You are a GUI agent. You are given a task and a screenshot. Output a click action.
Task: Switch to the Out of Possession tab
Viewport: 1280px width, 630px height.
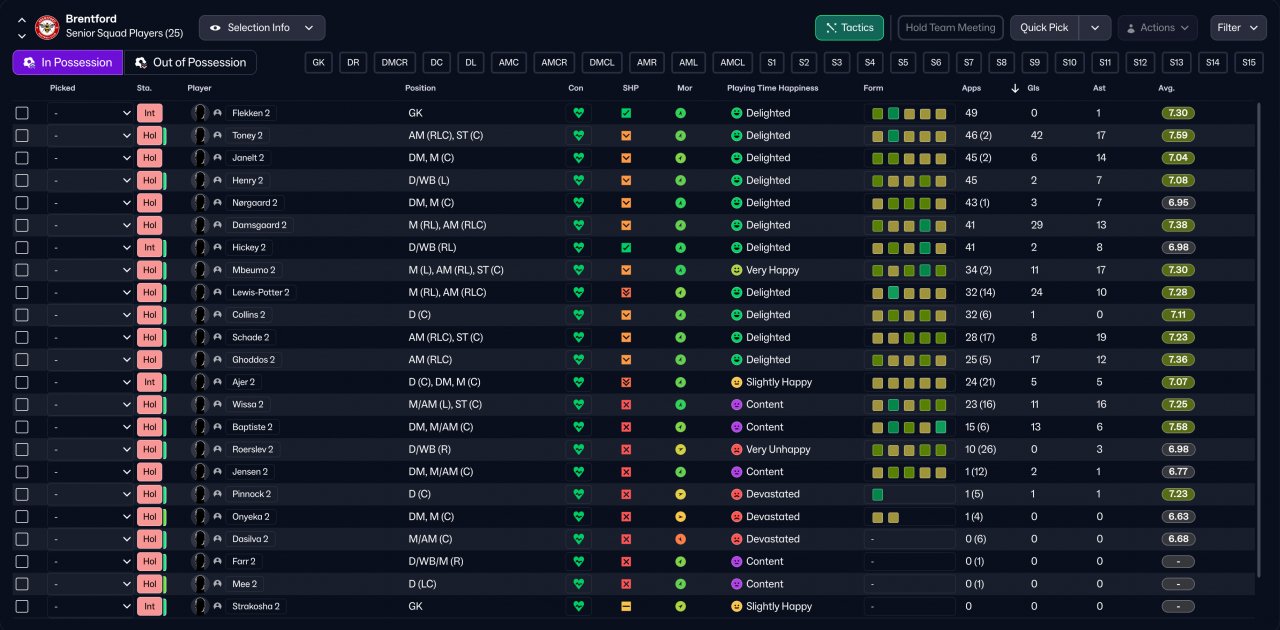(190, 63)
